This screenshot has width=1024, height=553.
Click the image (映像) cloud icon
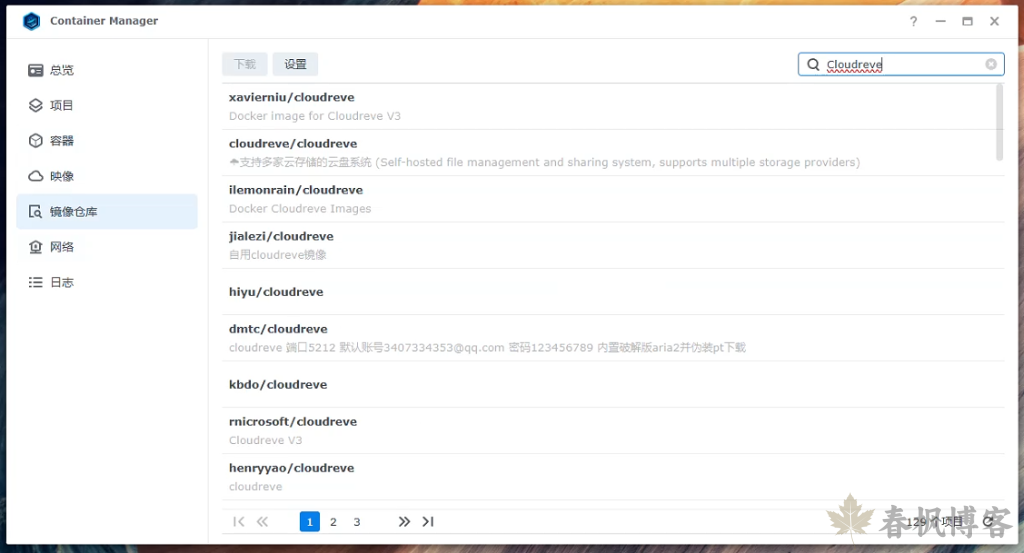[x=35, y=176]
